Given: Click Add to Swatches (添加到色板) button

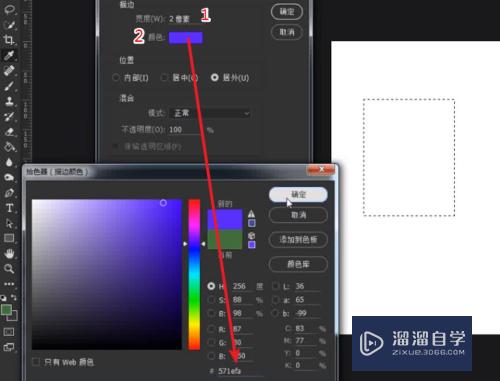Looking at the screenshot, I should click(298, 239).
